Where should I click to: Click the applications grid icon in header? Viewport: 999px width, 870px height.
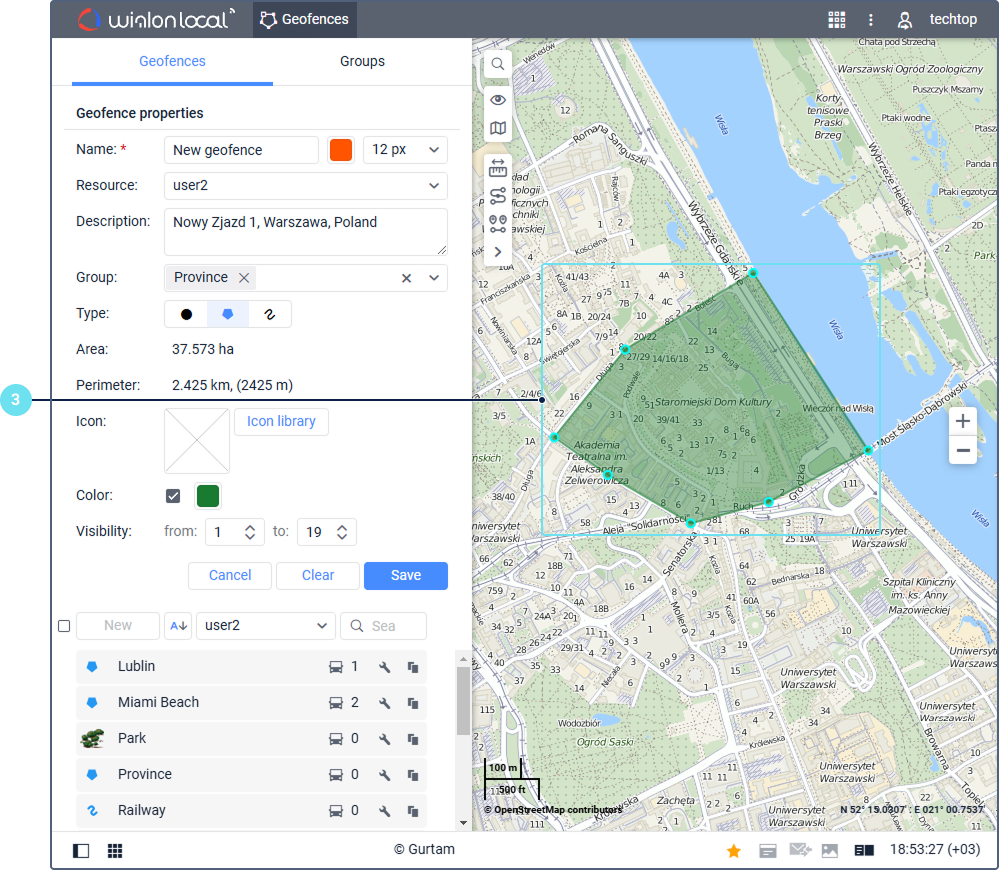click(836, 19)
